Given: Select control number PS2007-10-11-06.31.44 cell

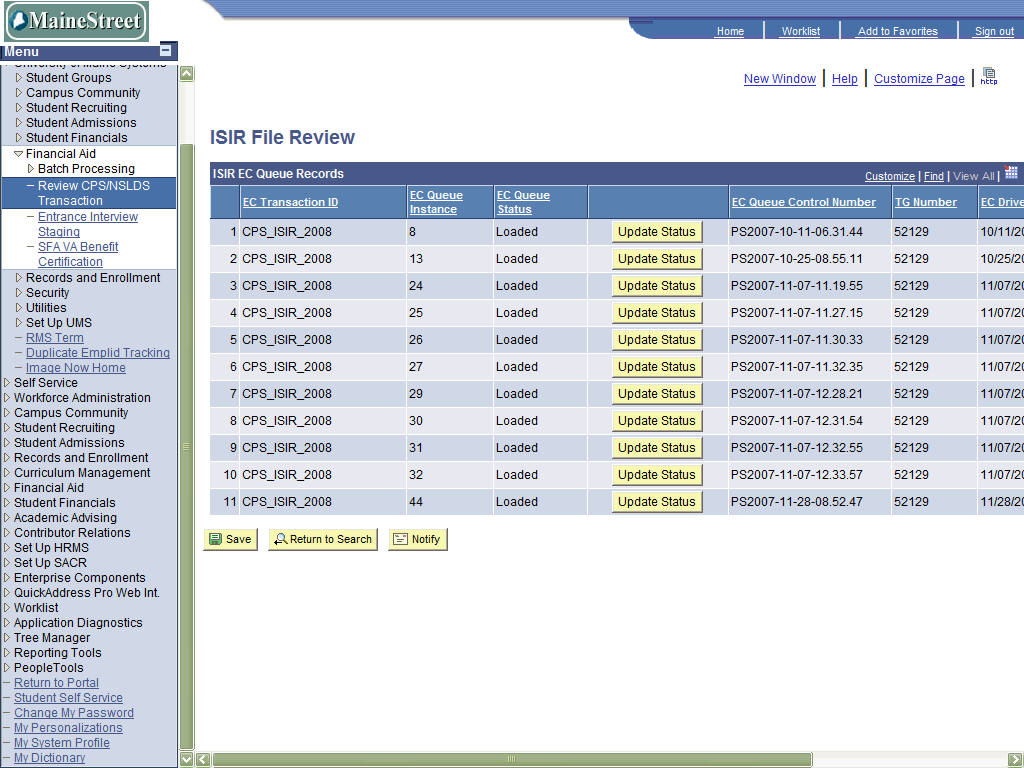Looking at the screenshot, I should (x=810, y=232).
